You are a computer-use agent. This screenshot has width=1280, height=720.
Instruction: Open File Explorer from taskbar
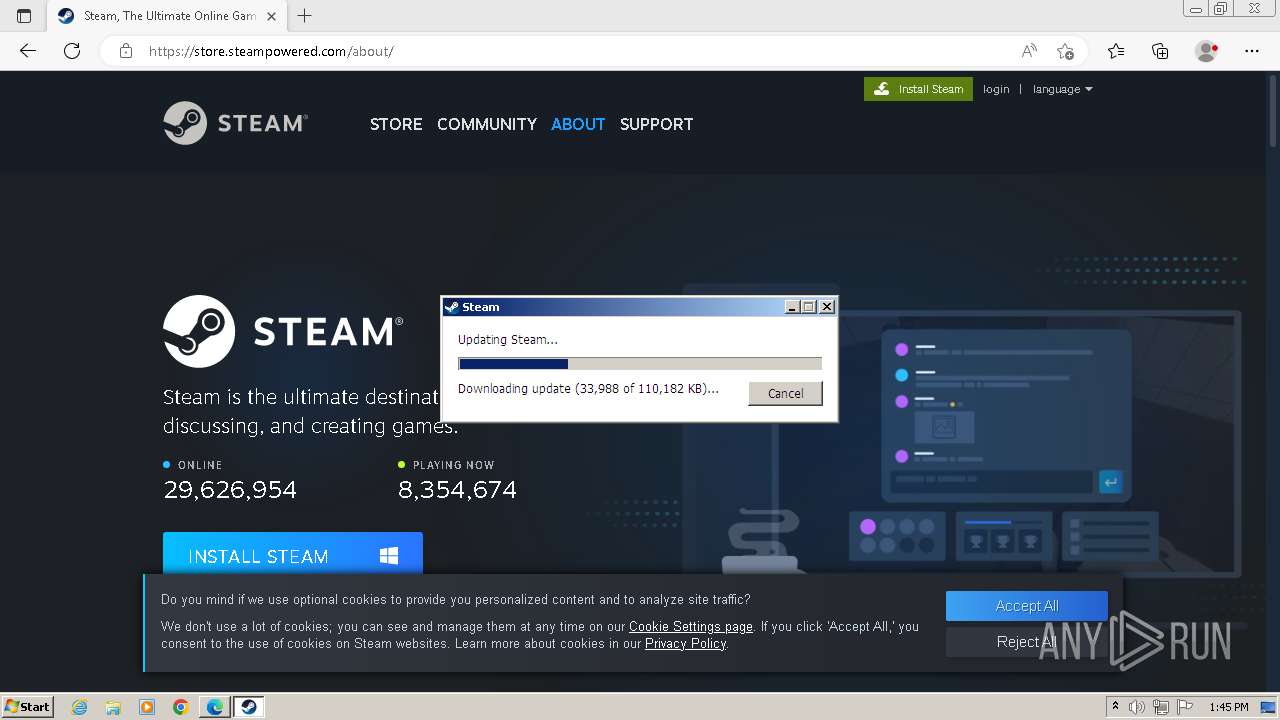(113, 707)
